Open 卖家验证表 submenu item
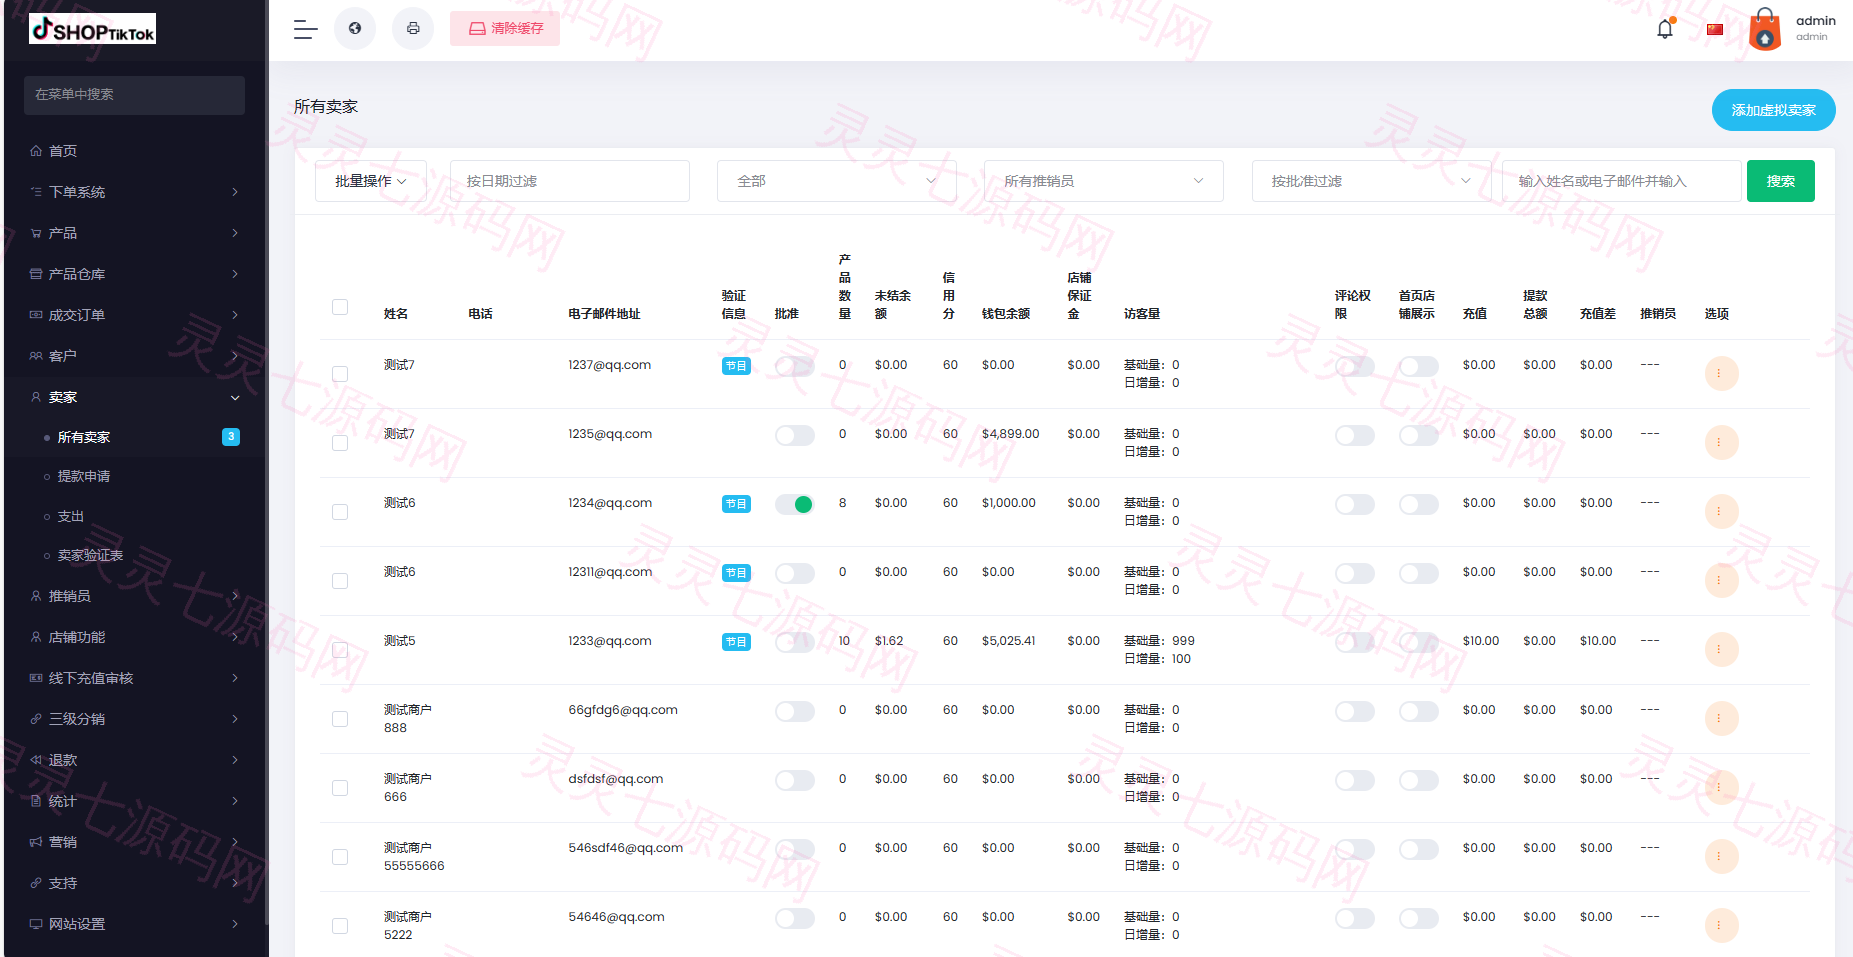 pyautogui.click(x=90, y=555)
